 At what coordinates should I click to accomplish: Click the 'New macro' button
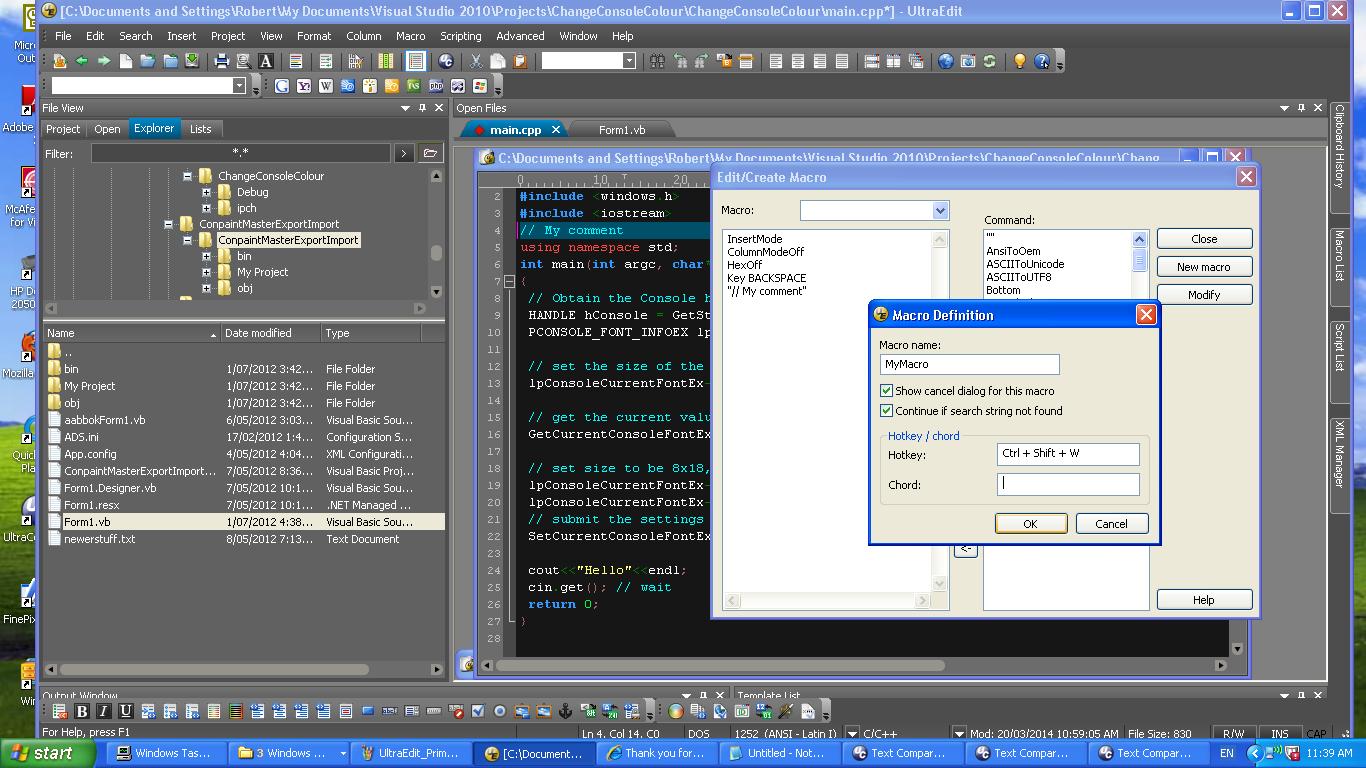coord(1203,267)
